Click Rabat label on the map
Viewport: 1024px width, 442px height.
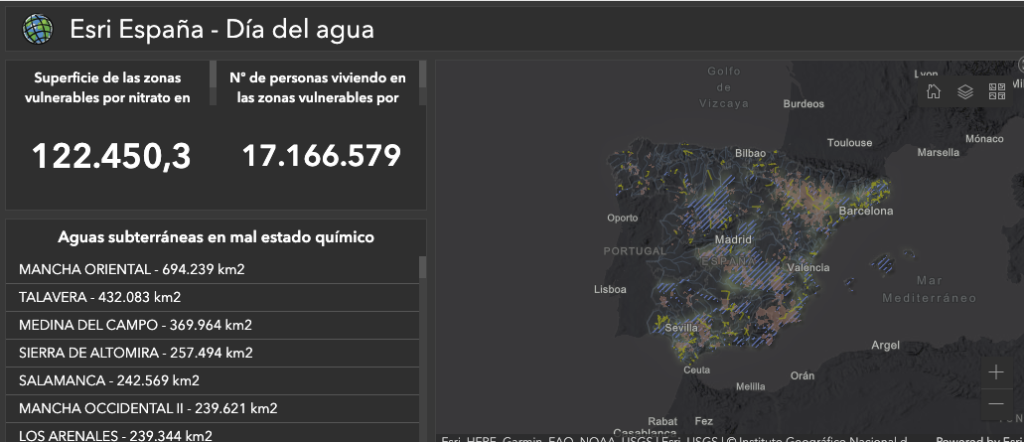663,421
